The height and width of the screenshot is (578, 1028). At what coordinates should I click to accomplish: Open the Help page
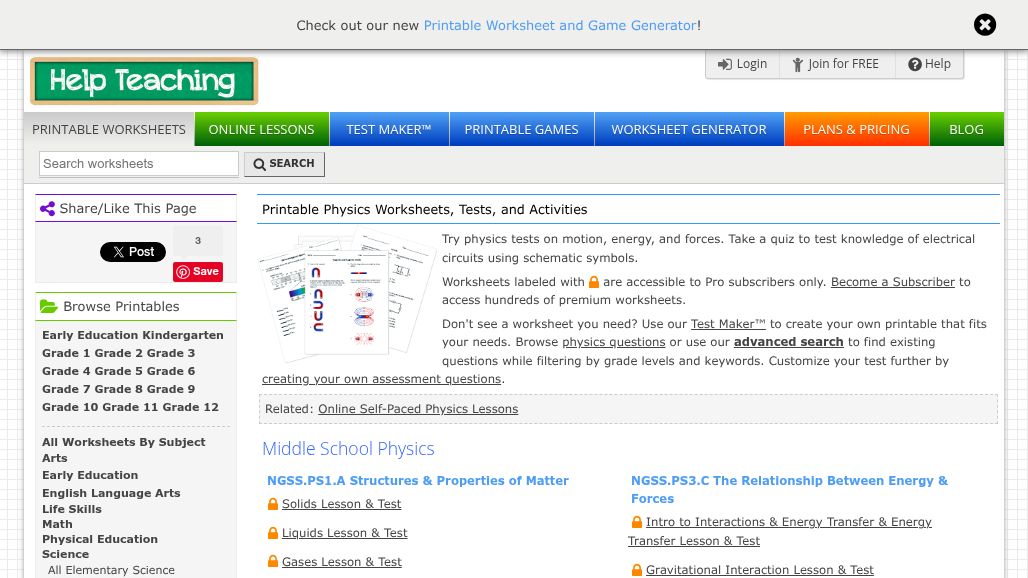coord(929,64)
